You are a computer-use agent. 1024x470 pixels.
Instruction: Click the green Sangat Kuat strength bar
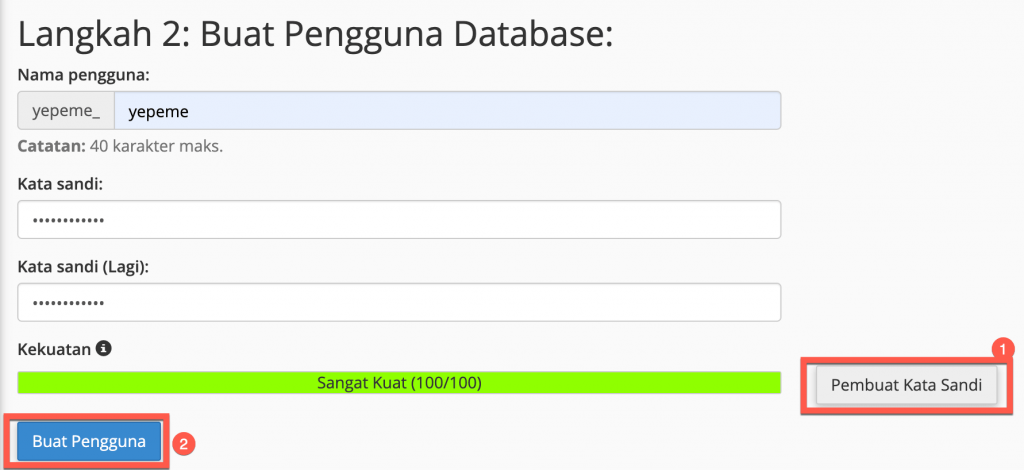pos(398,382)
